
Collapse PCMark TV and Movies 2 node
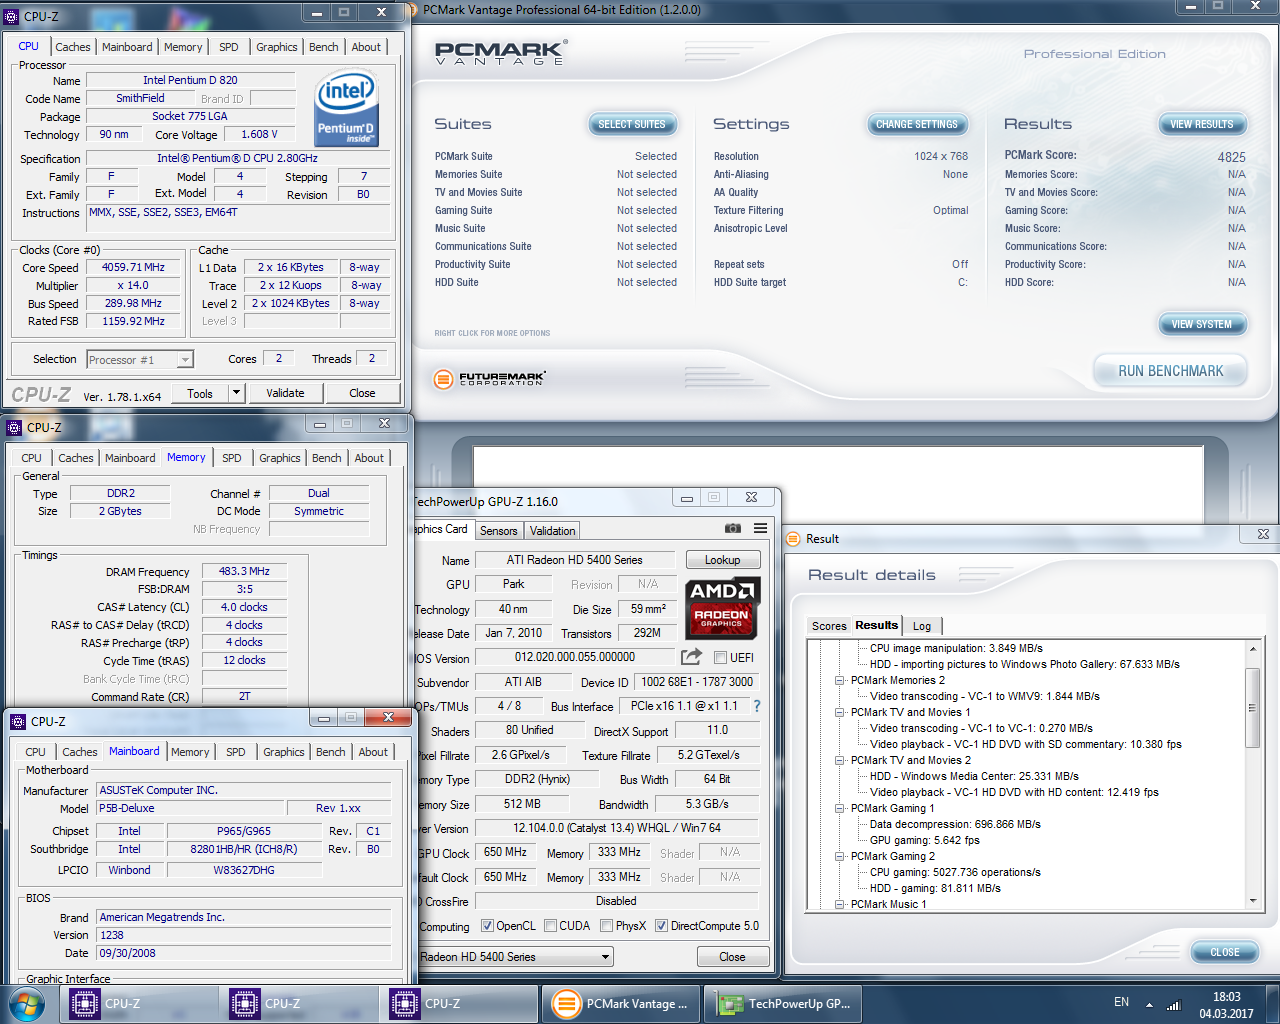840,760
